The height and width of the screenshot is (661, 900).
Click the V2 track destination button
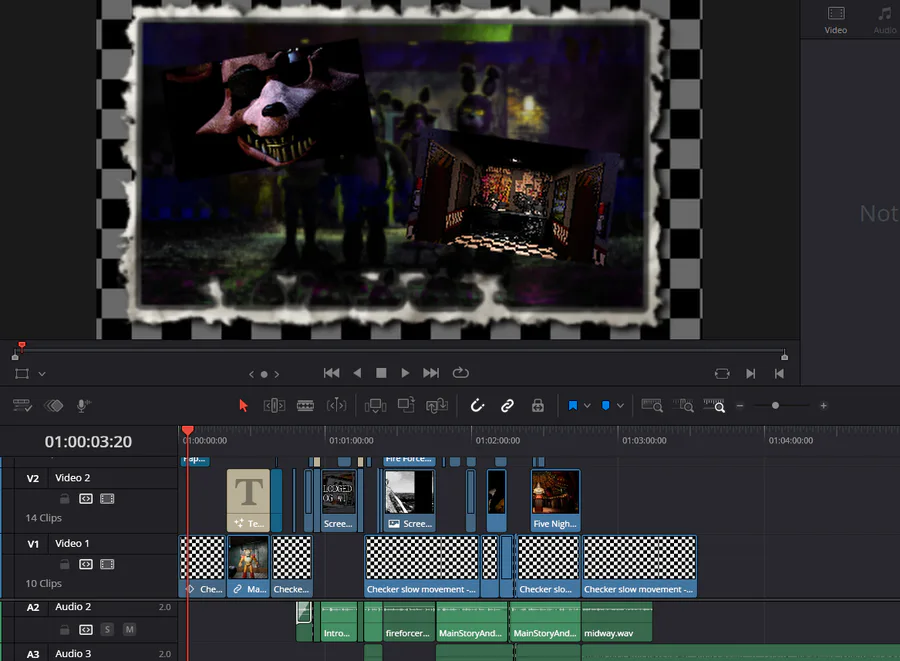pos(33,479)
